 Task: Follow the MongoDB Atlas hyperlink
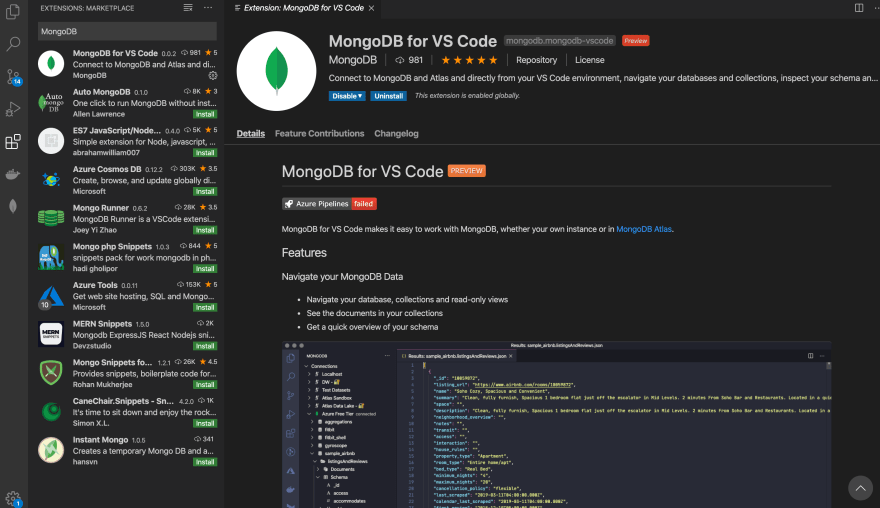[644, 229]
